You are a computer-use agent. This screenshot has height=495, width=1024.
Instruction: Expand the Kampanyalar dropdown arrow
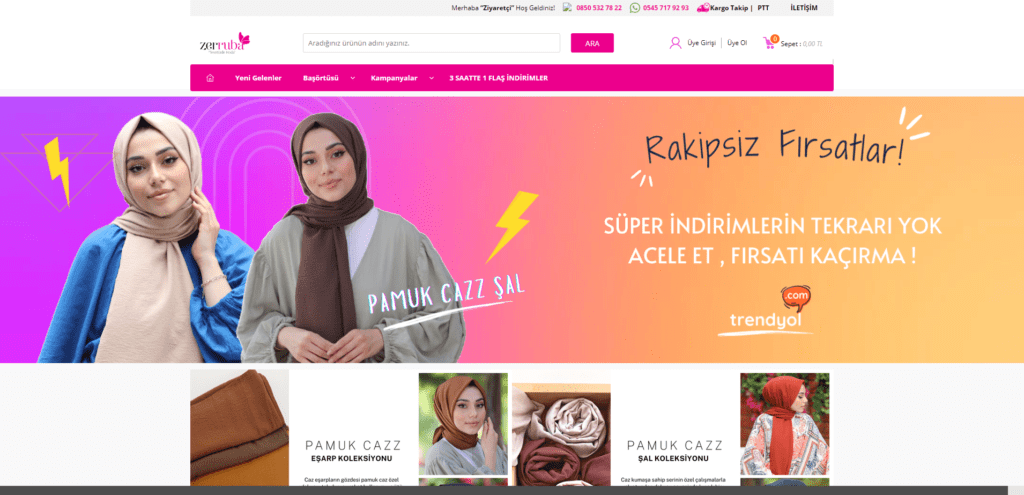pyautogui.click(x=431, y=78)
